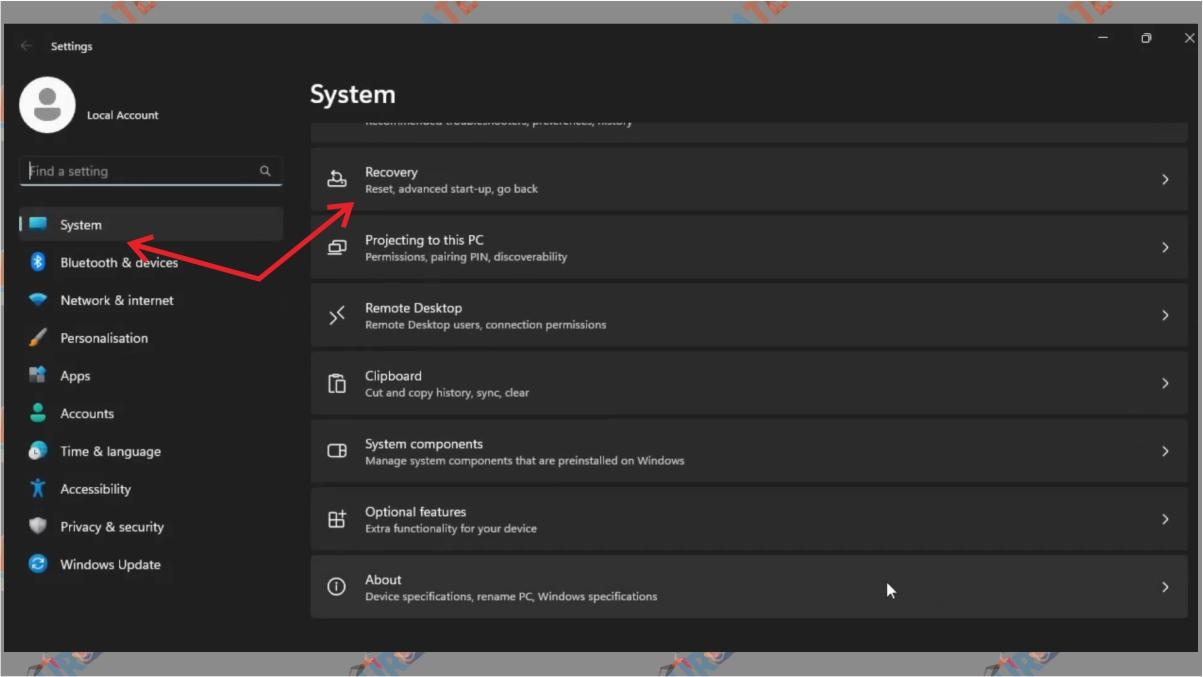This screenshot has width=1203, height=677.
Task: Click the Accounts person icon
Action: pos(38,413)
